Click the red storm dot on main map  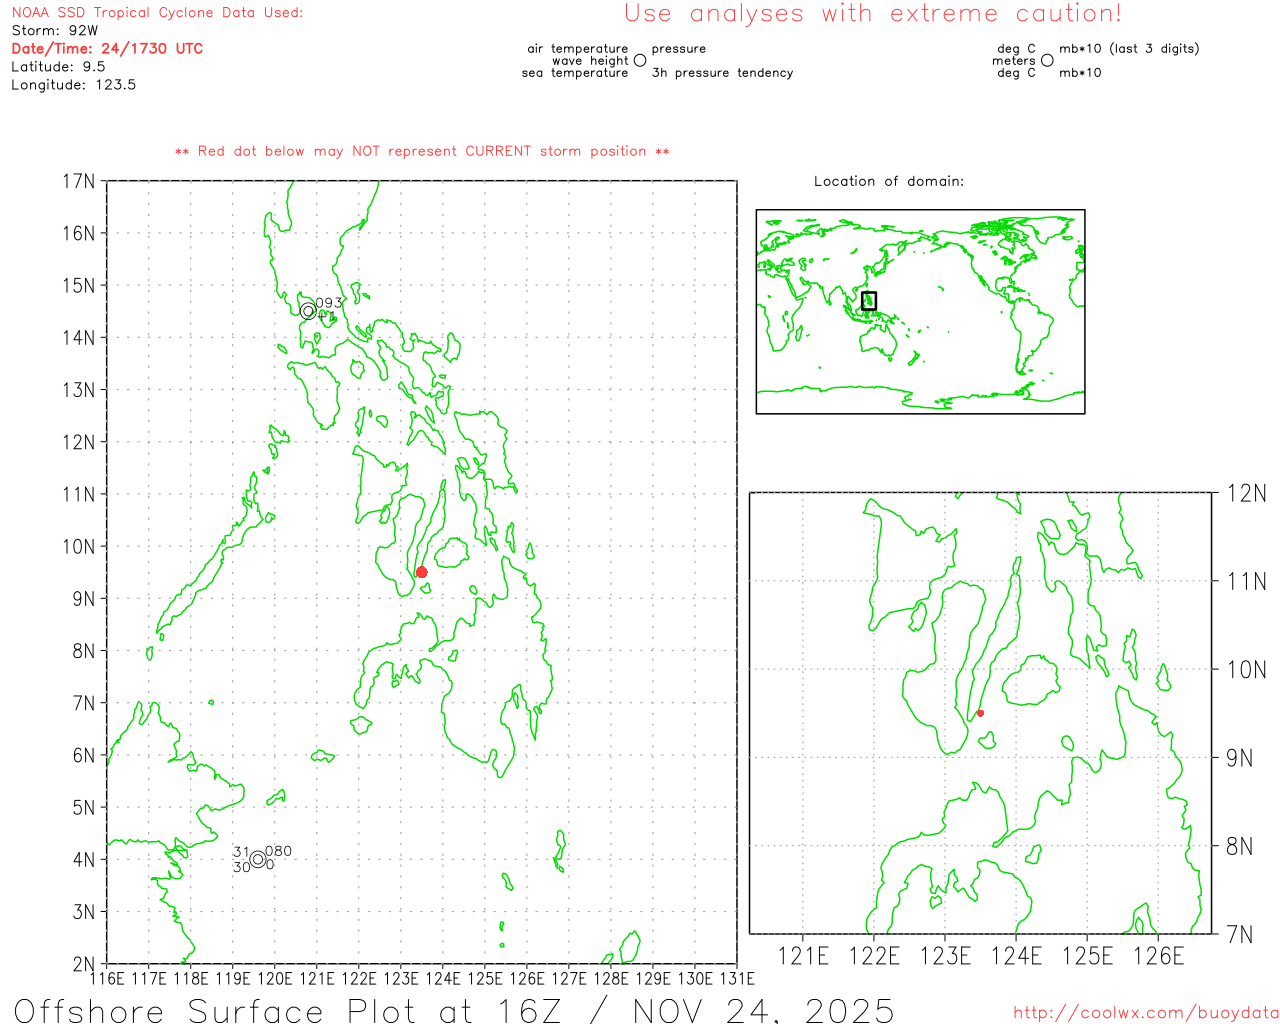click(x=421, y=572)
